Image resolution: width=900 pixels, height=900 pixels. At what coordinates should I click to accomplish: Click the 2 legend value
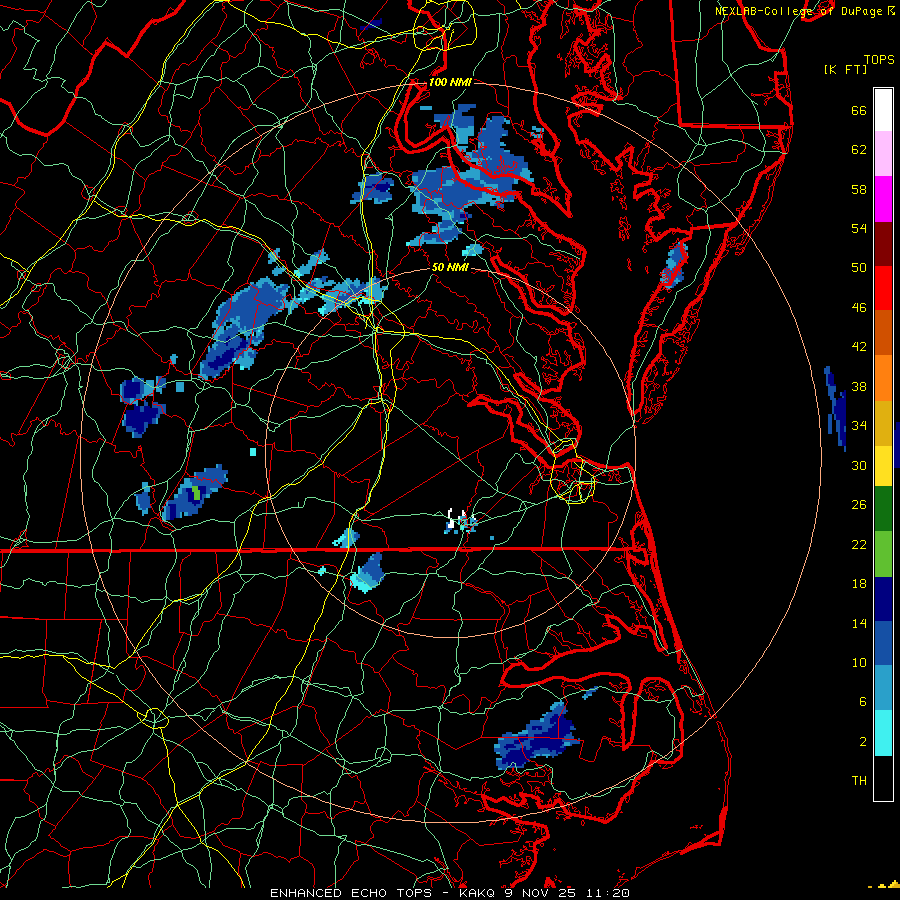pyautogui.click(x=863, y=741)
